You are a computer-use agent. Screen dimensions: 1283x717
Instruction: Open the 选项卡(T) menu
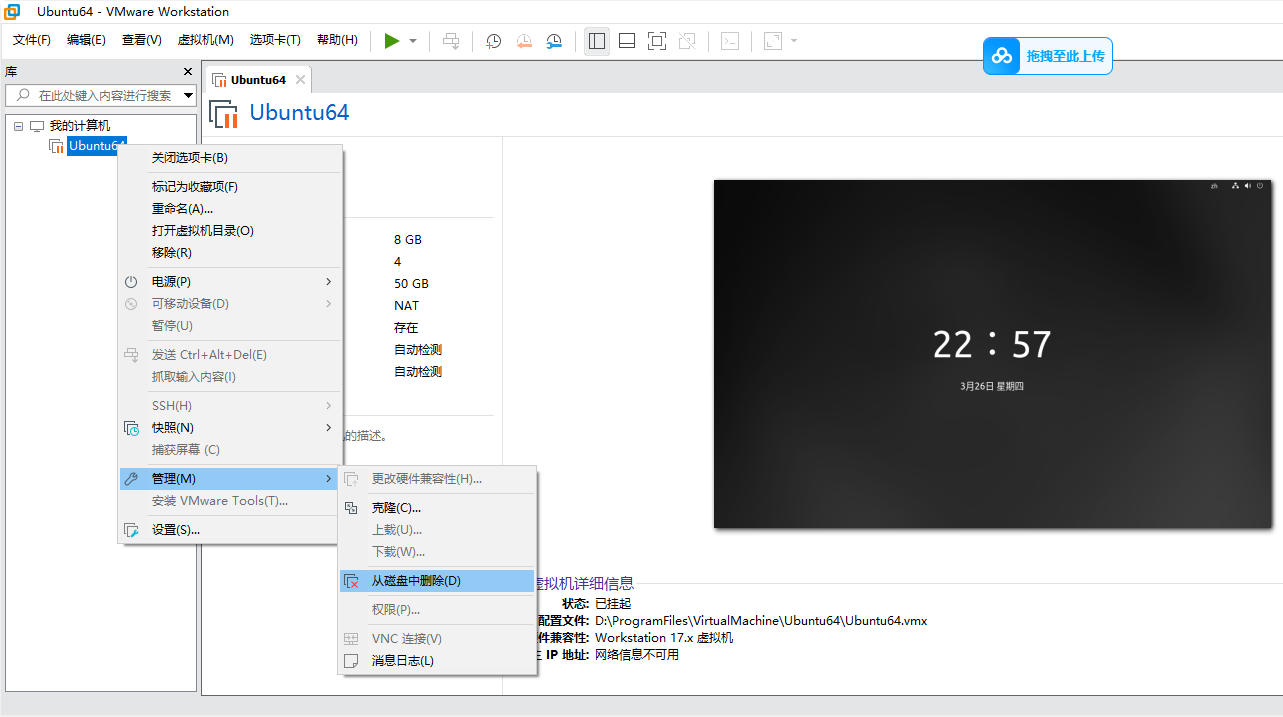(x=275, y=40)
